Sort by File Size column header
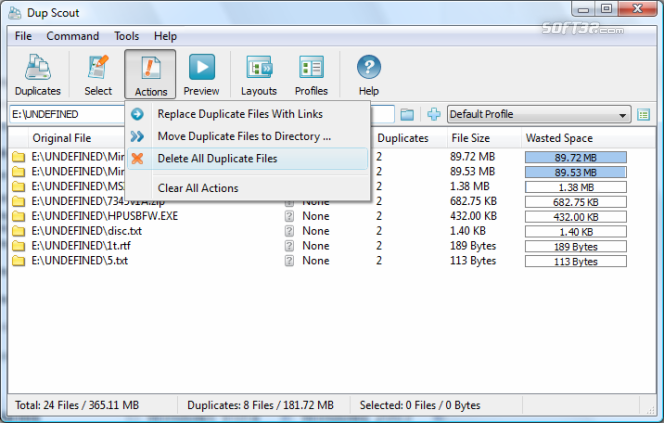The image size is (664, 423). tap(470, 138)
